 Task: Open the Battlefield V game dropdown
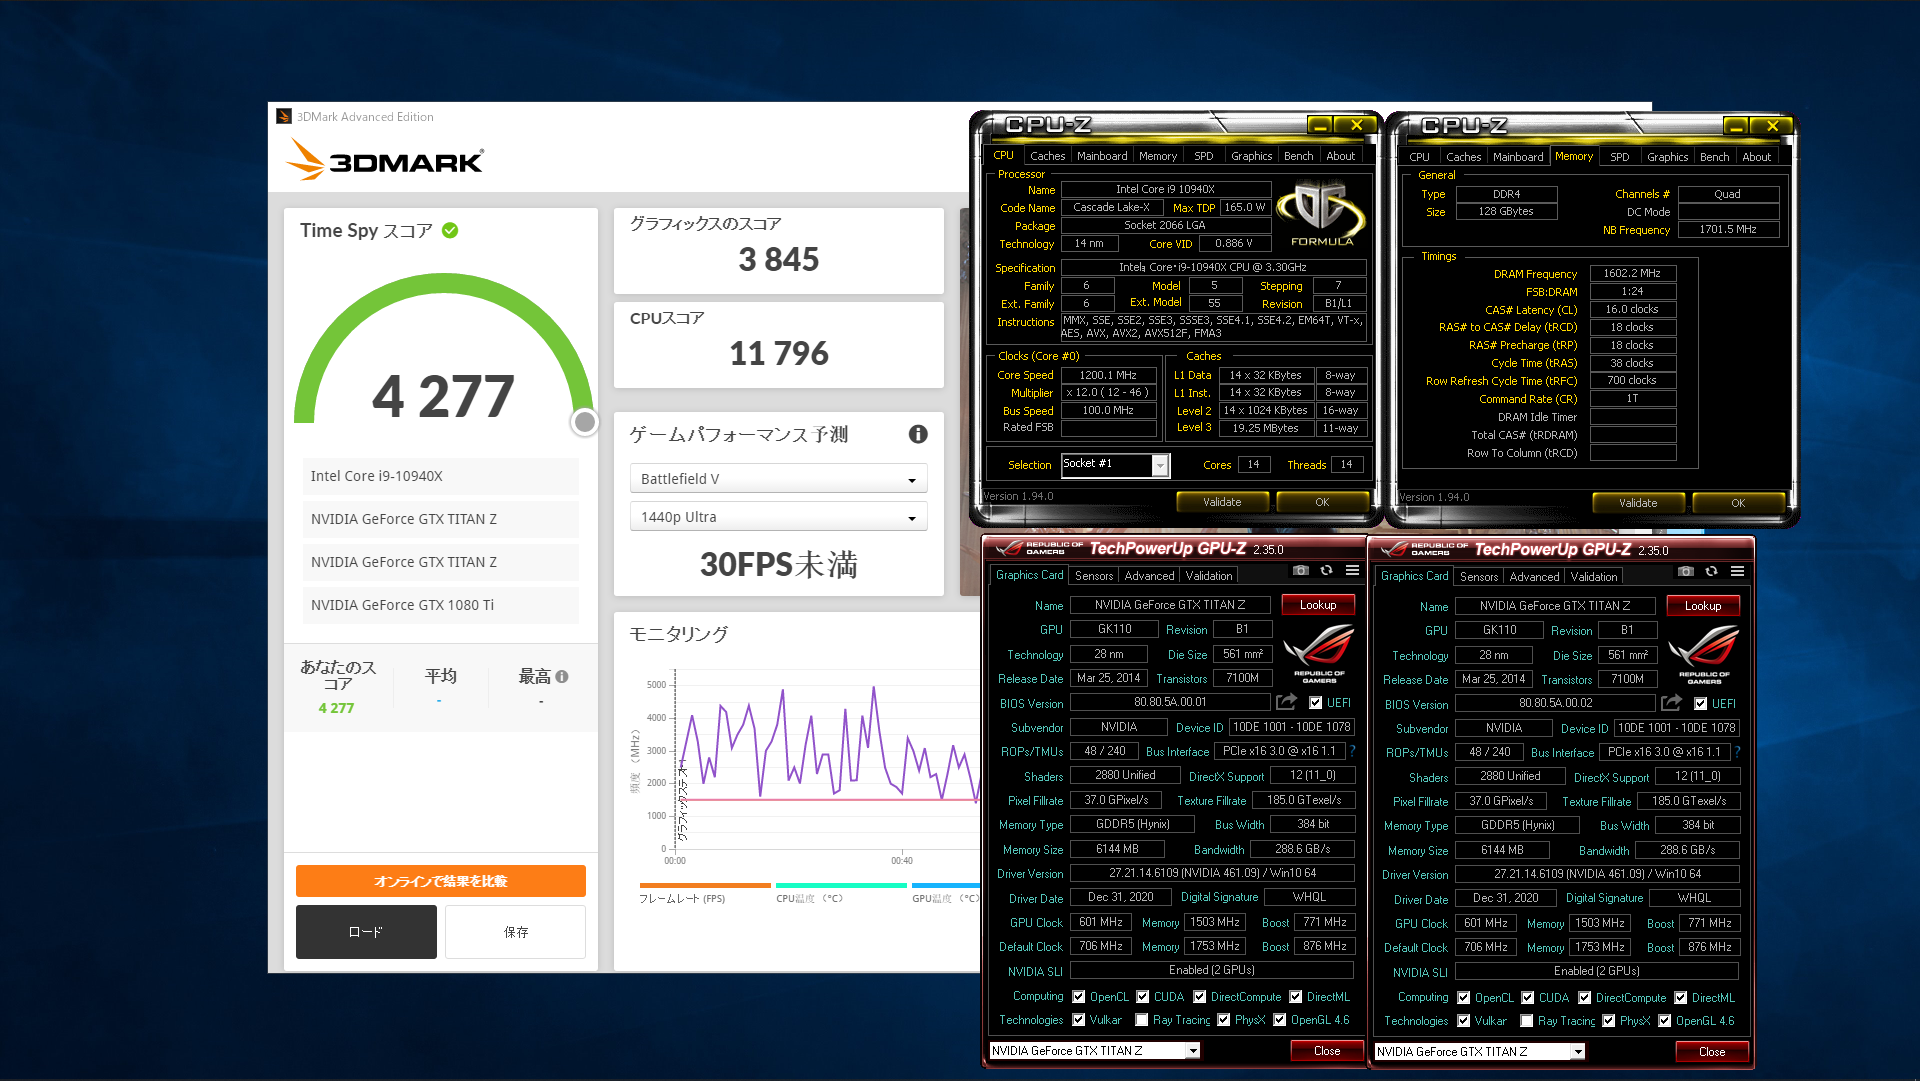(x=778, y=479)
